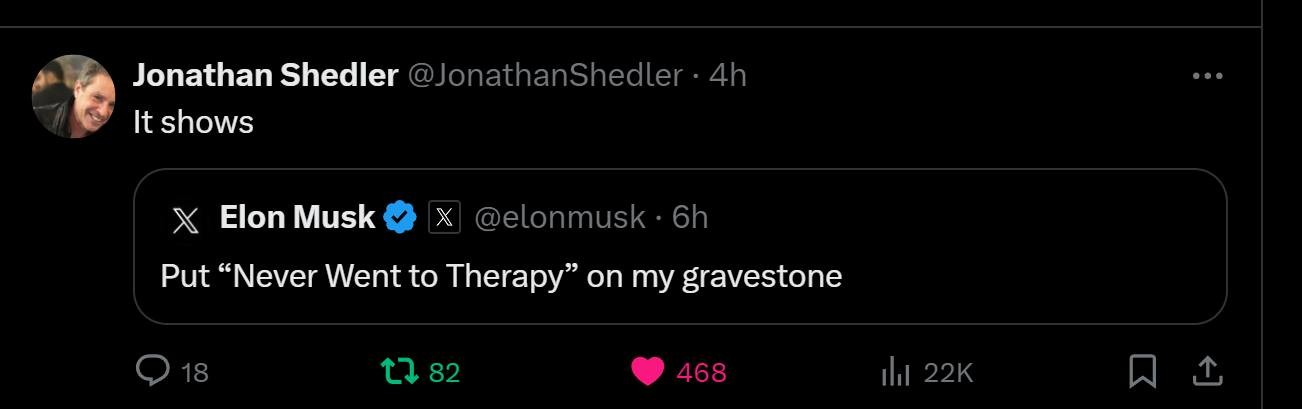
Task: Open the quoted post's 6h timestamp
Action: 690,217
